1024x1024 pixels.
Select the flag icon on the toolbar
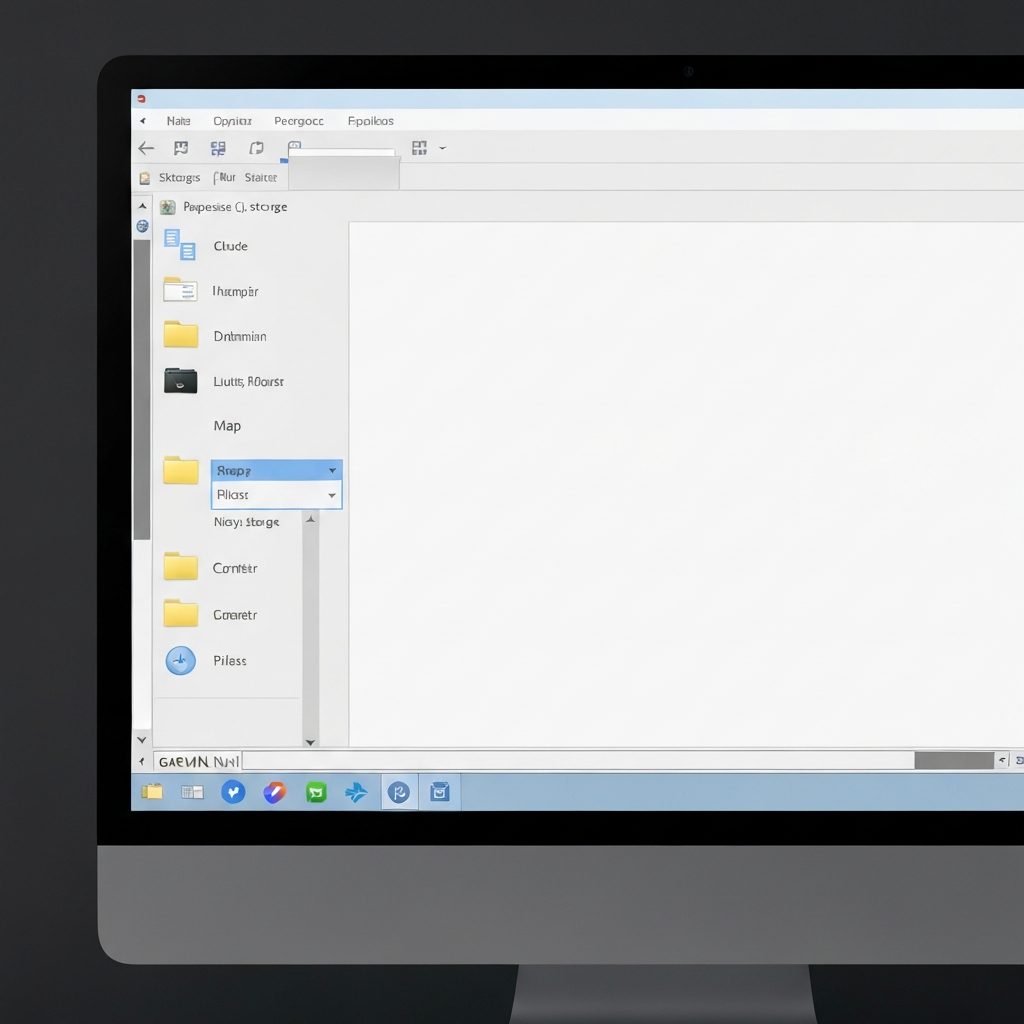tap(181, 147)
